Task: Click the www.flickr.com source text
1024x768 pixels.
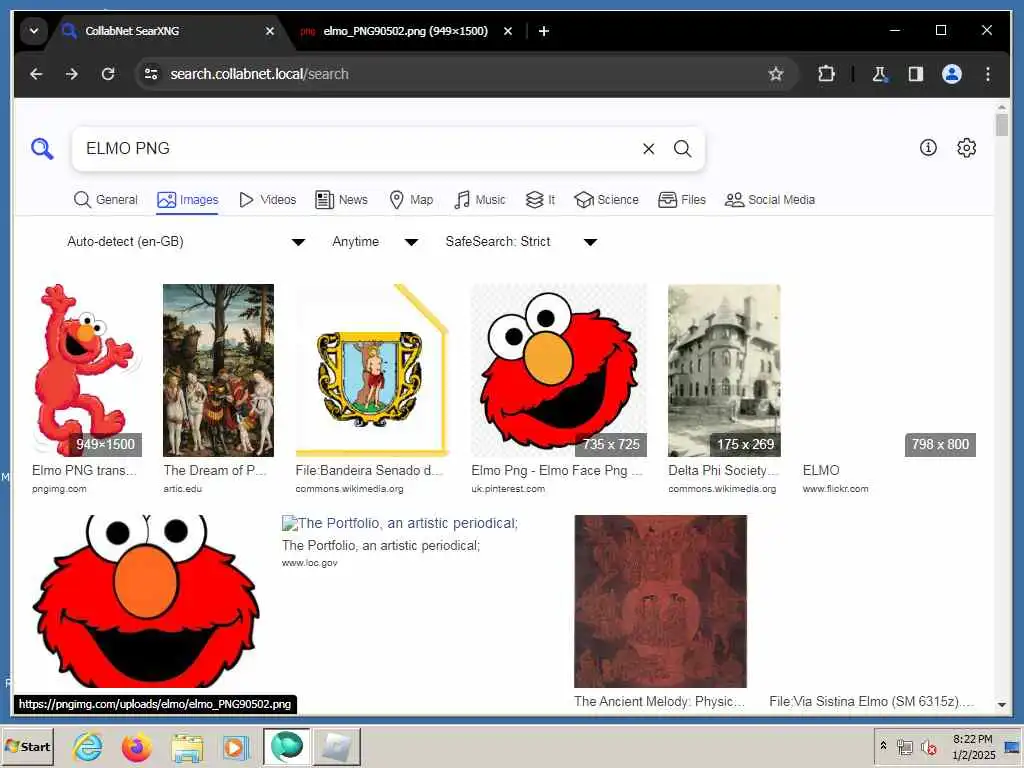Action: tap(835, 488)
